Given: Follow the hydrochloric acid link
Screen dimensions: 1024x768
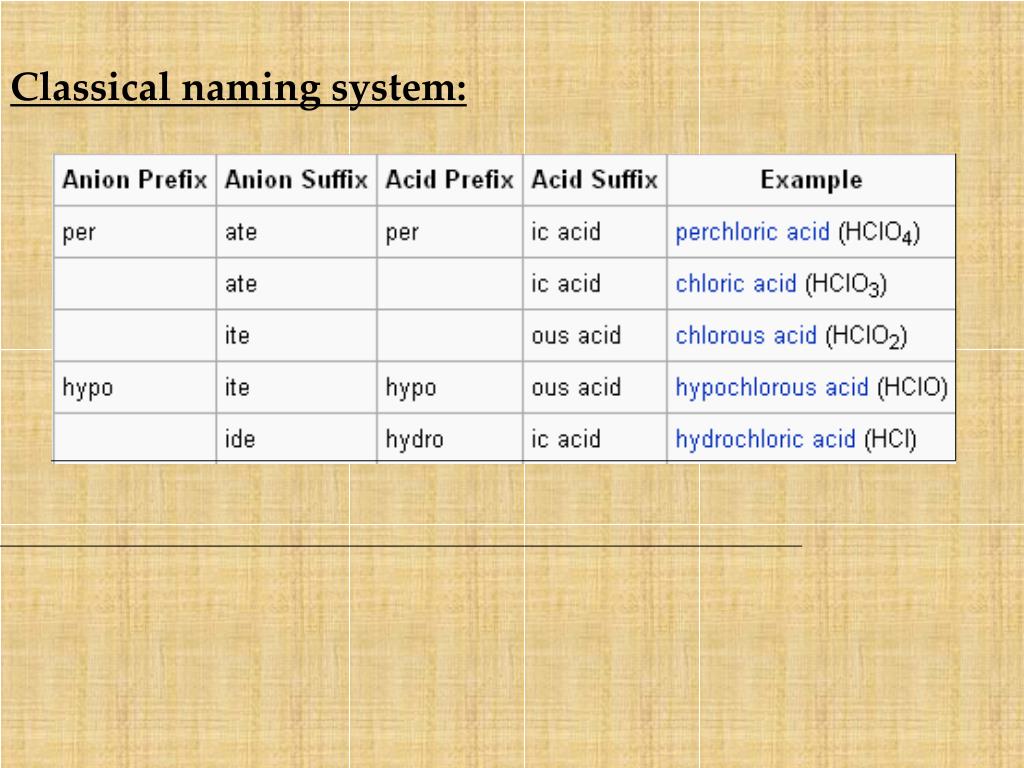Looking at the screenshot, I should [765, 439].
